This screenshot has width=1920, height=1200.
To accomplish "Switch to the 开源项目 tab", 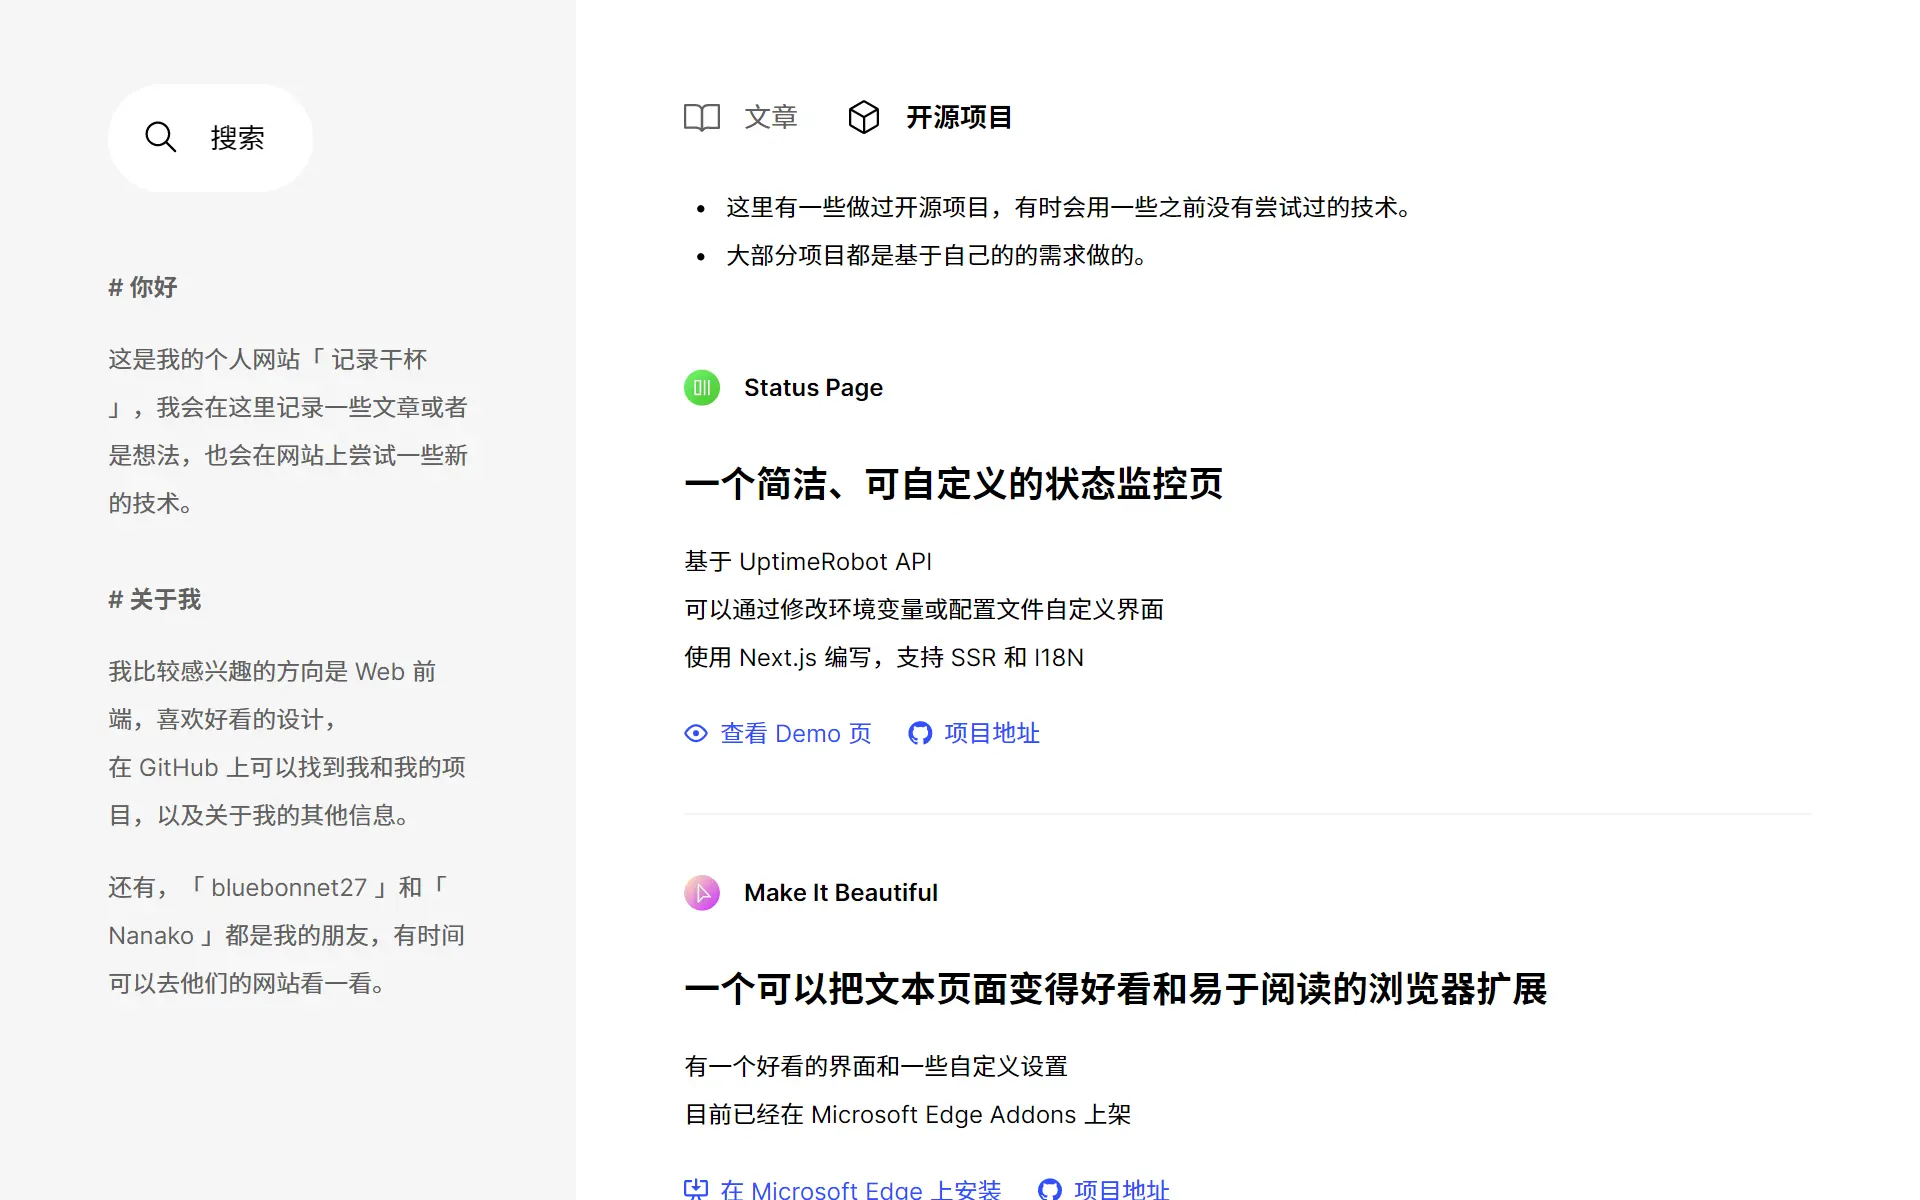I will [x=958, y=117].
